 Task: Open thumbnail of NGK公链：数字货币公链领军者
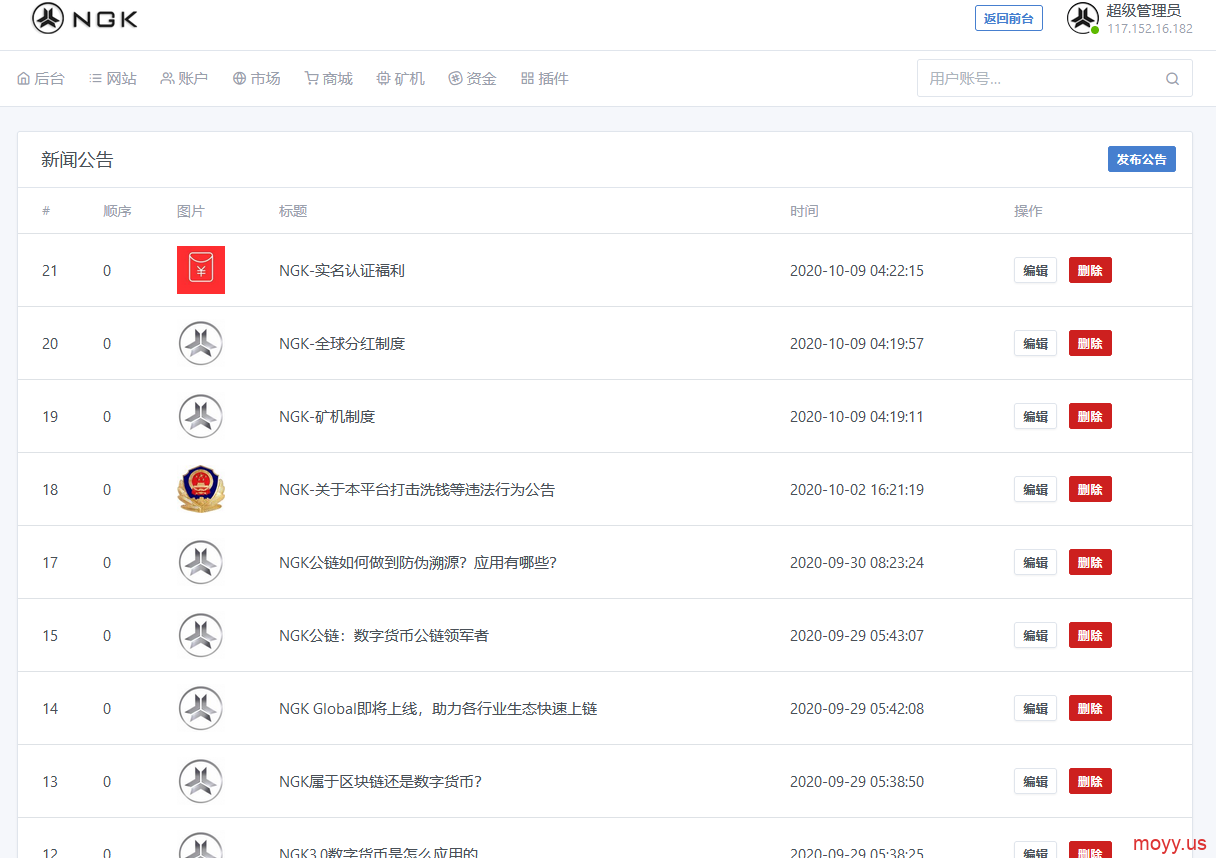[201, 635]
